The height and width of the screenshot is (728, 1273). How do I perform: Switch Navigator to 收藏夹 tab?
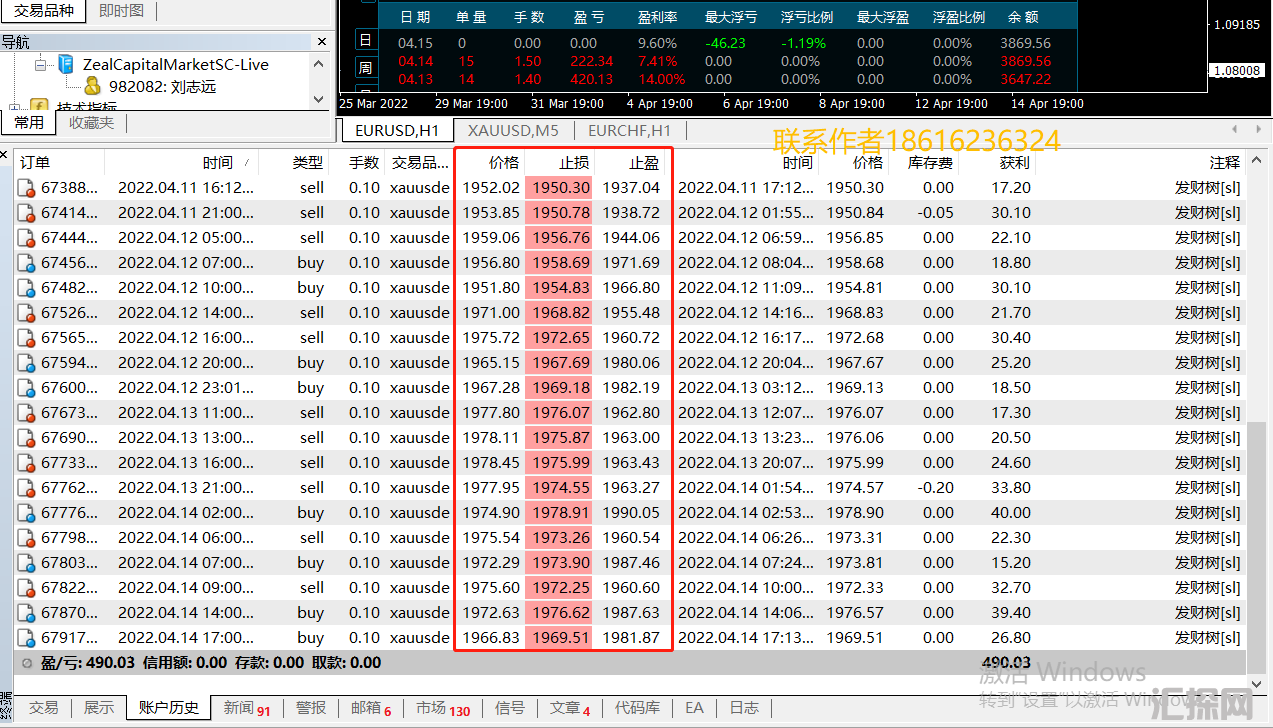pyautogui.click(x=91, y=122)
